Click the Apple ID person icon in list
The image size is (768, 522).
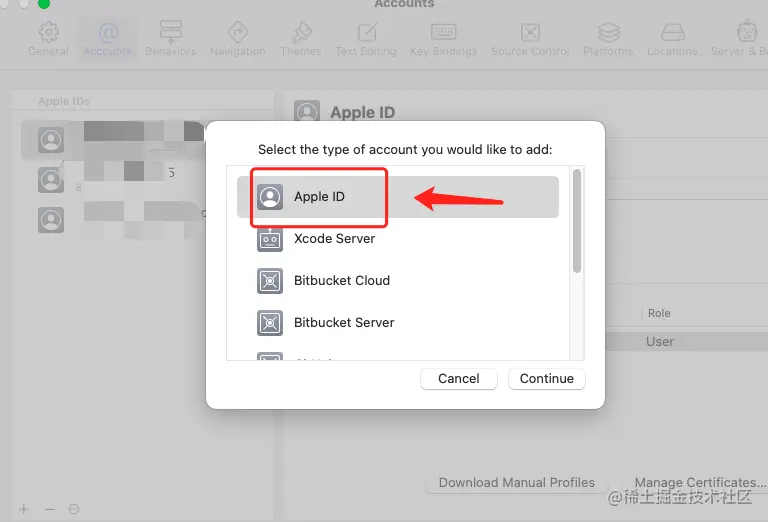(x=270, y=197)
